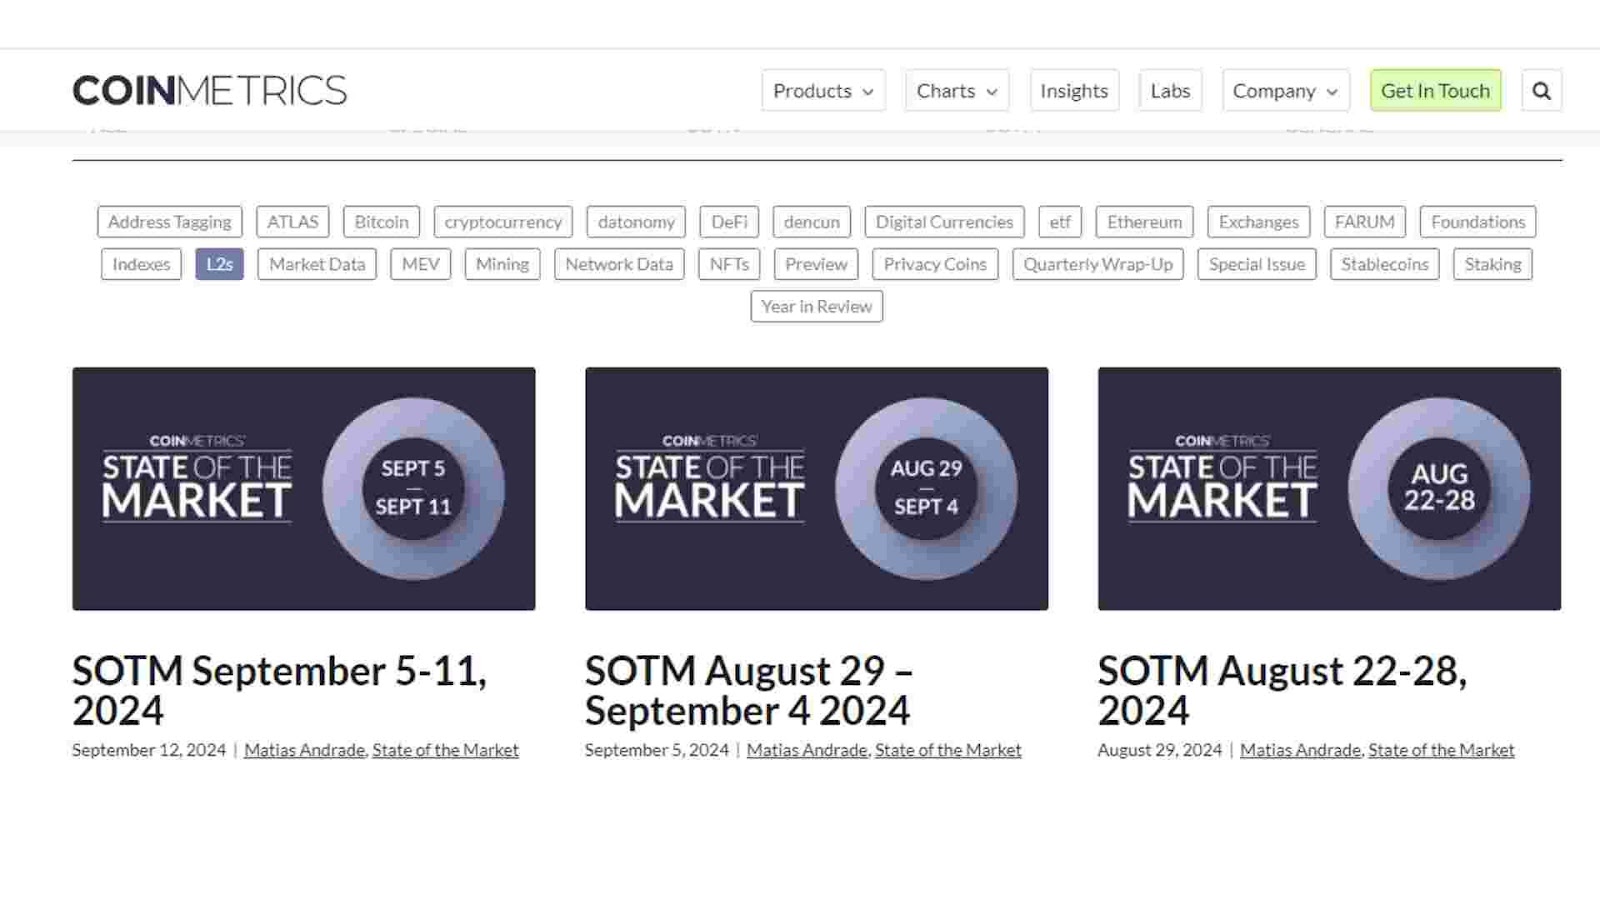Open the Aug 29 – Sept 4 thumbnail
This screenshot has height=900, width=1600.
[x=817, y=488]
